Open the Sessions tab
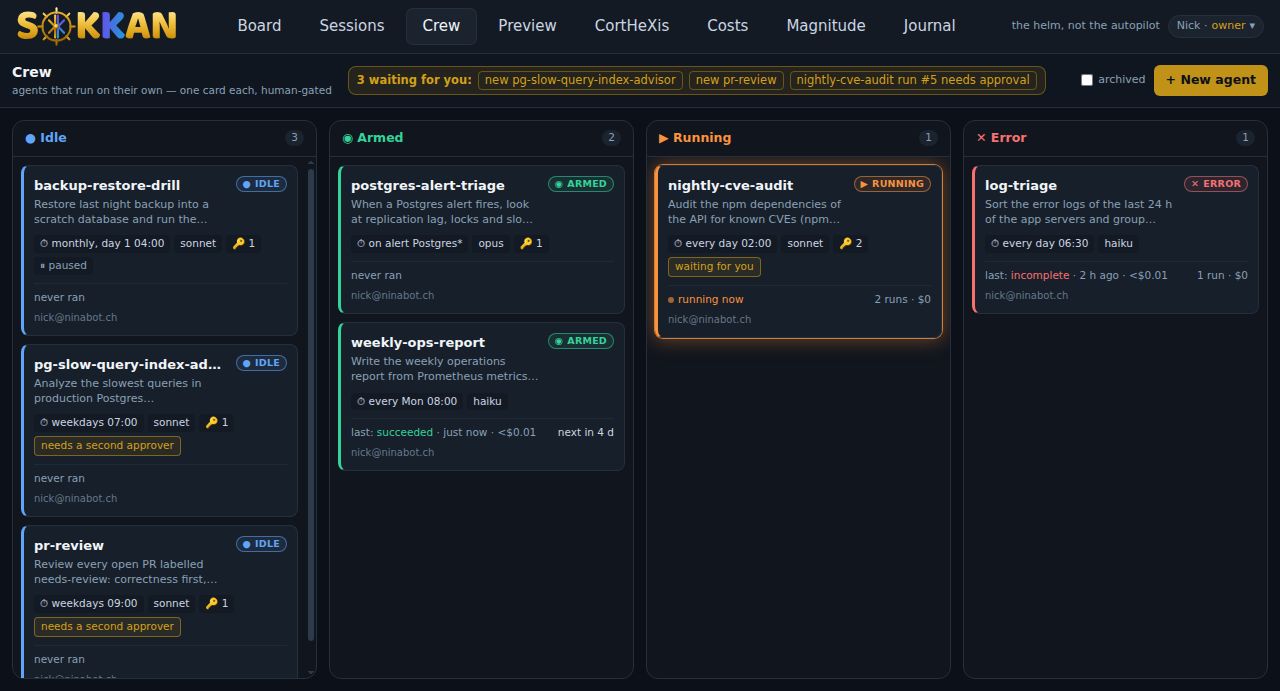1280x691 pixels. 352,26
